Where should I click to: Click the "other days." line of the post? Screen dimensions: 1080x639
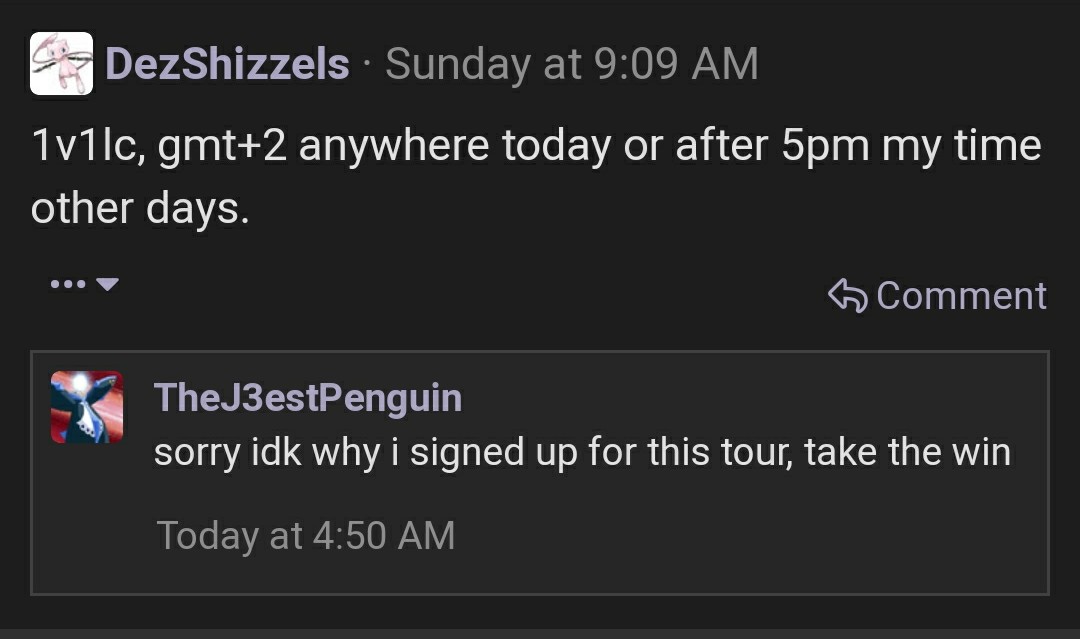point(139,209)
